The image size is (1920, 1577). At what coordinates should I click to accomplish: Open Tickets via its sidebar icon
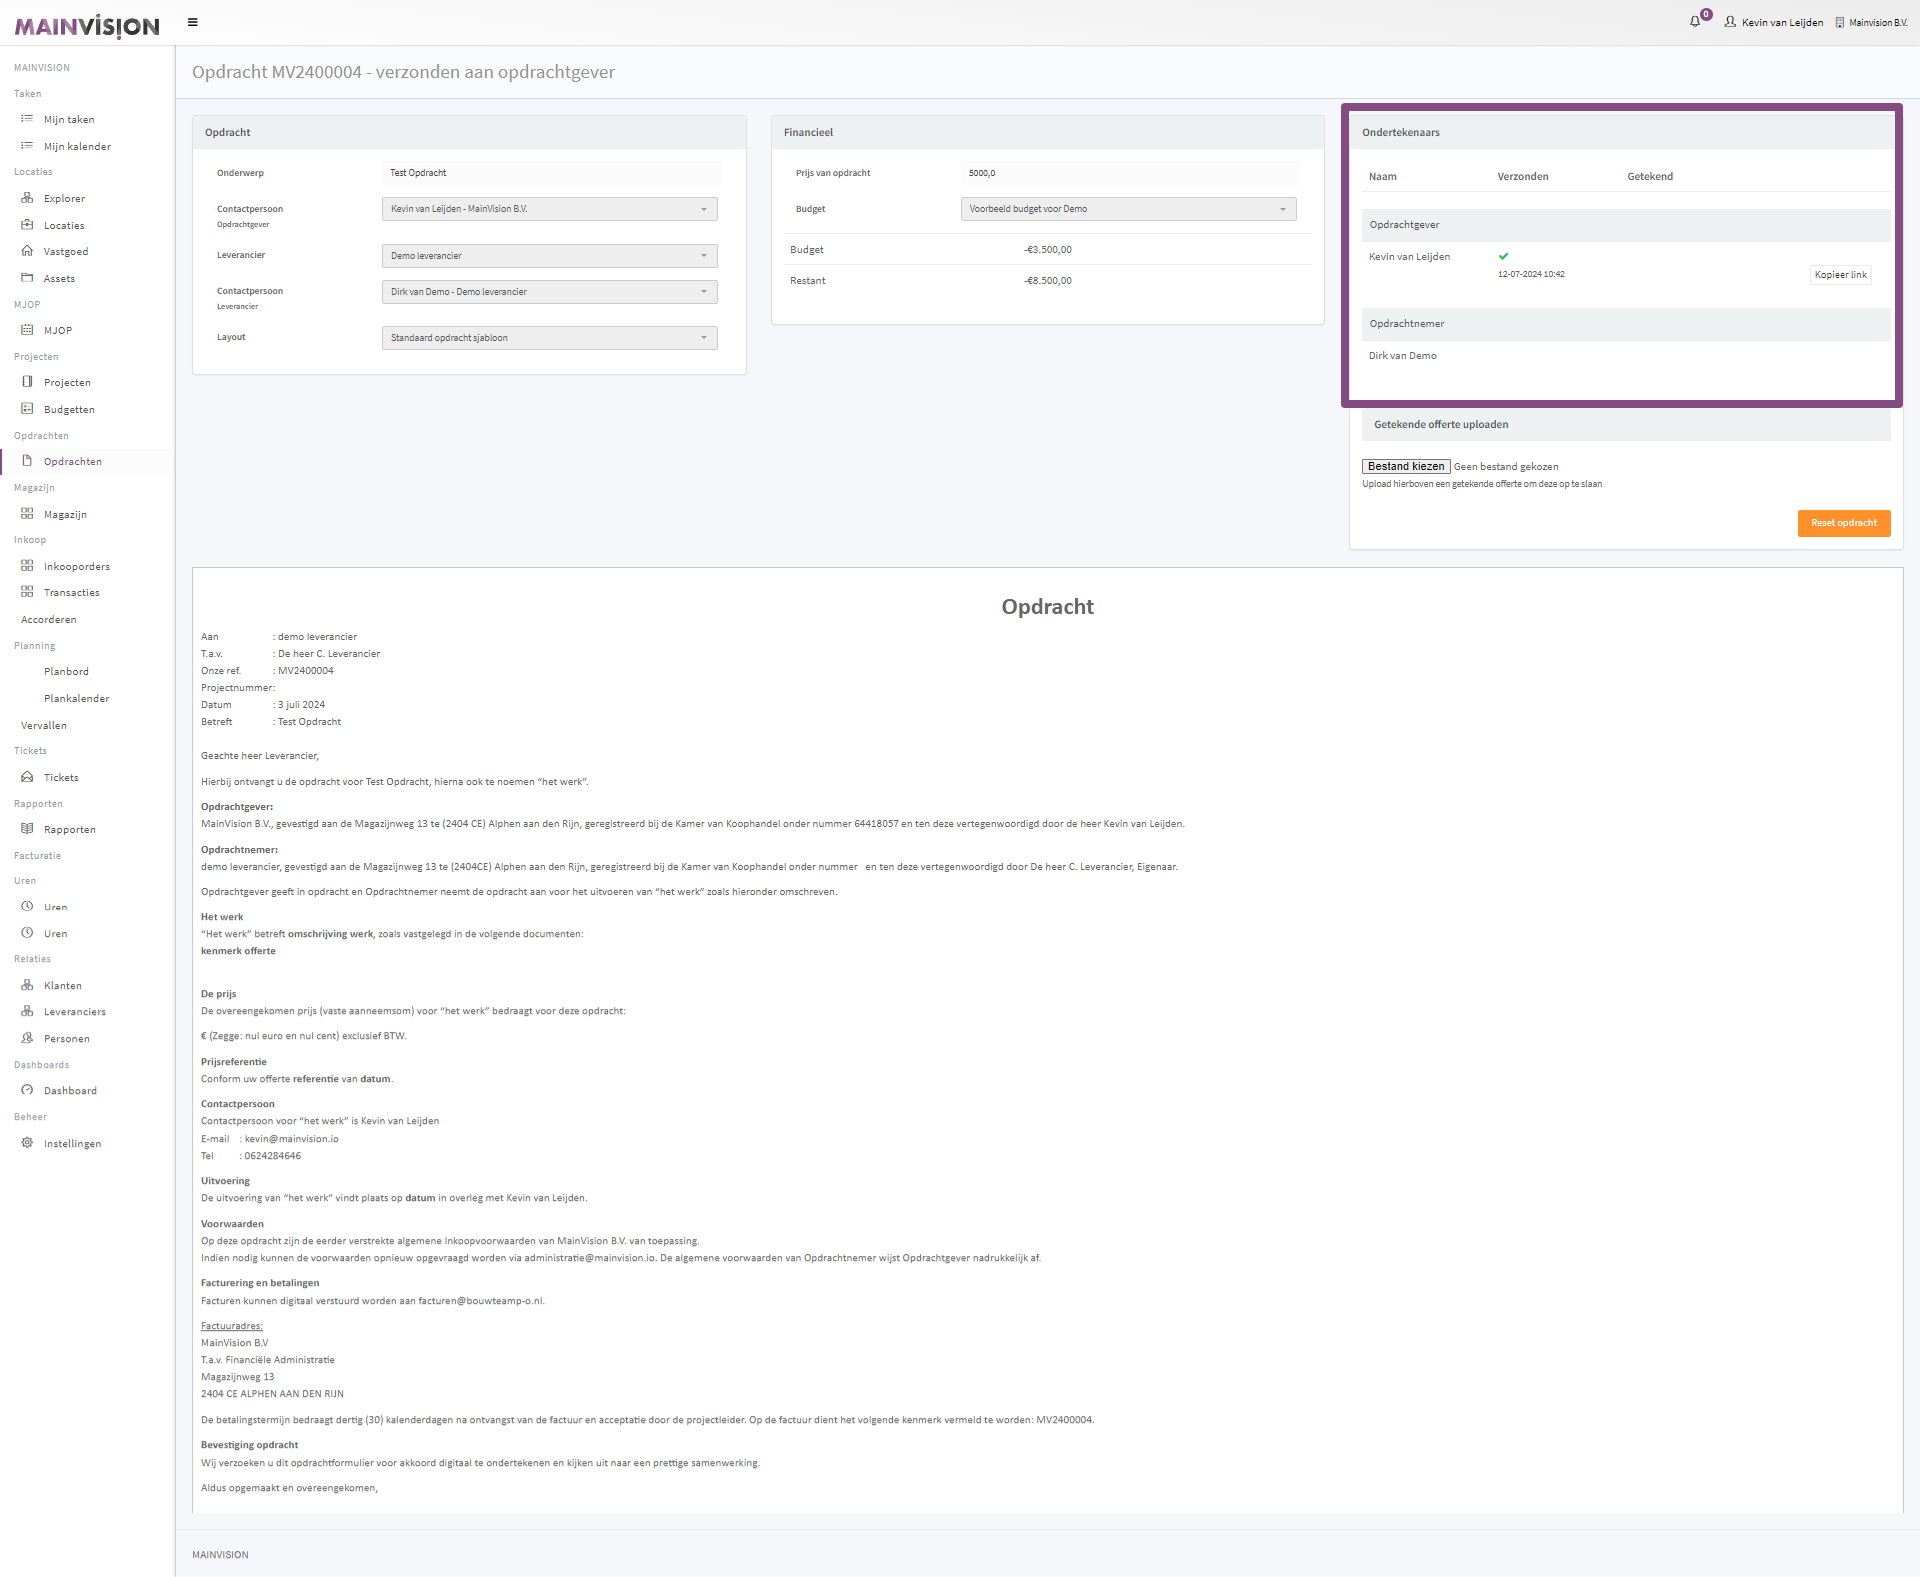click(27, 777)
